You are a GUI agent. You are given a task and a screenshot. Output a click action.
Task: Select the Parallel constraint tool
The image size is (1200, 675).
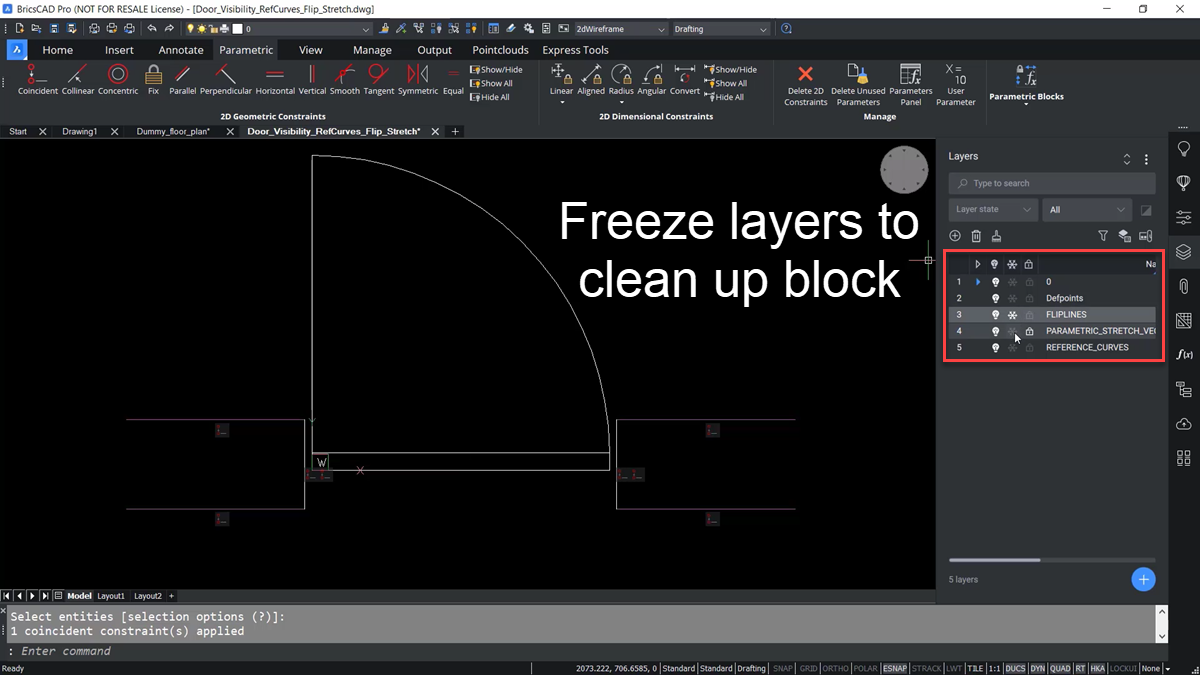[x=183, y=79]
